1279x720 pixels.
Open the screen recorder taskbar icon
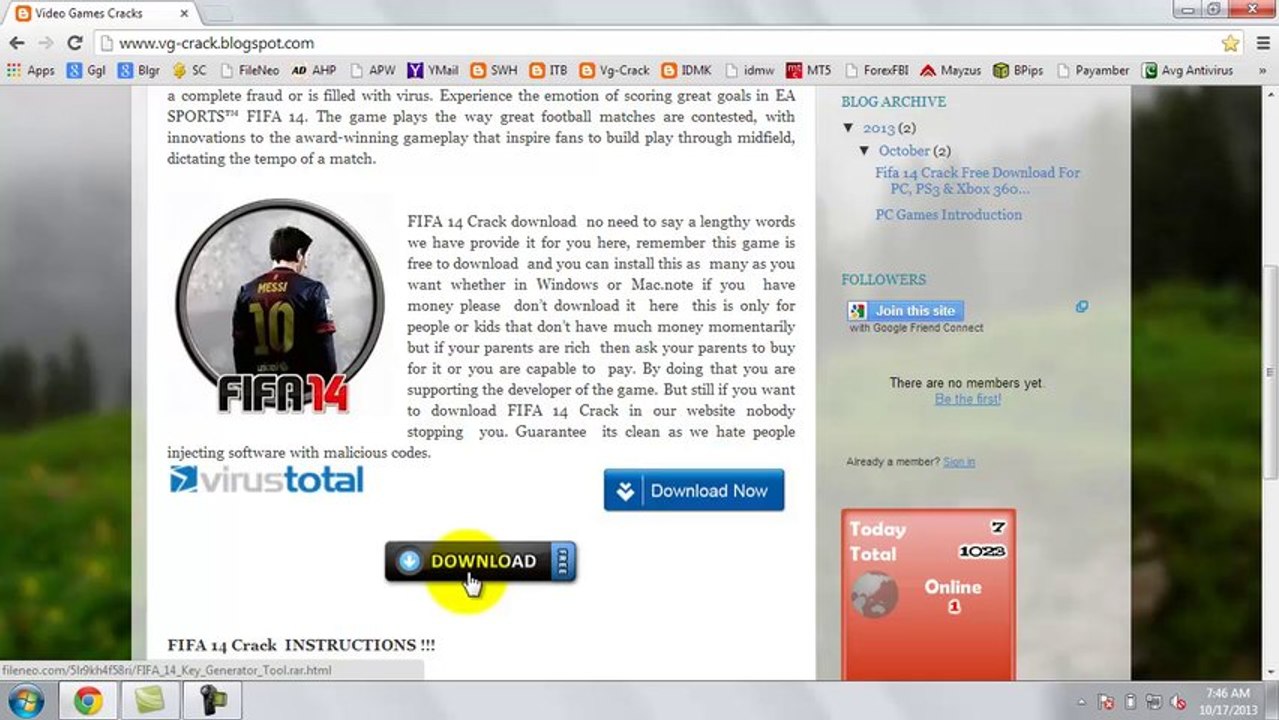212,701
